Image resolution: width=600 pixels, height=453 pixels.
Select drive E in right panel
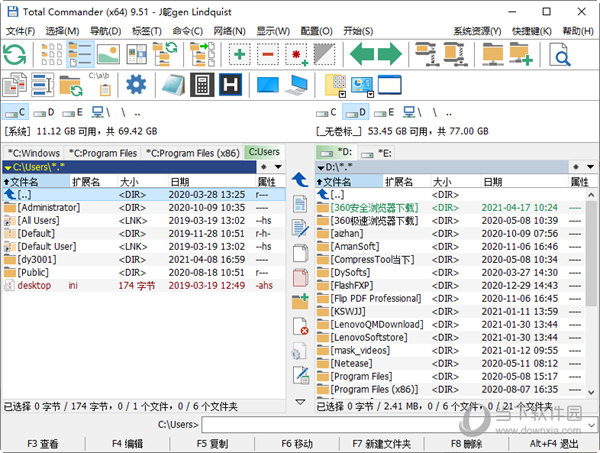[x=384, y=112]
